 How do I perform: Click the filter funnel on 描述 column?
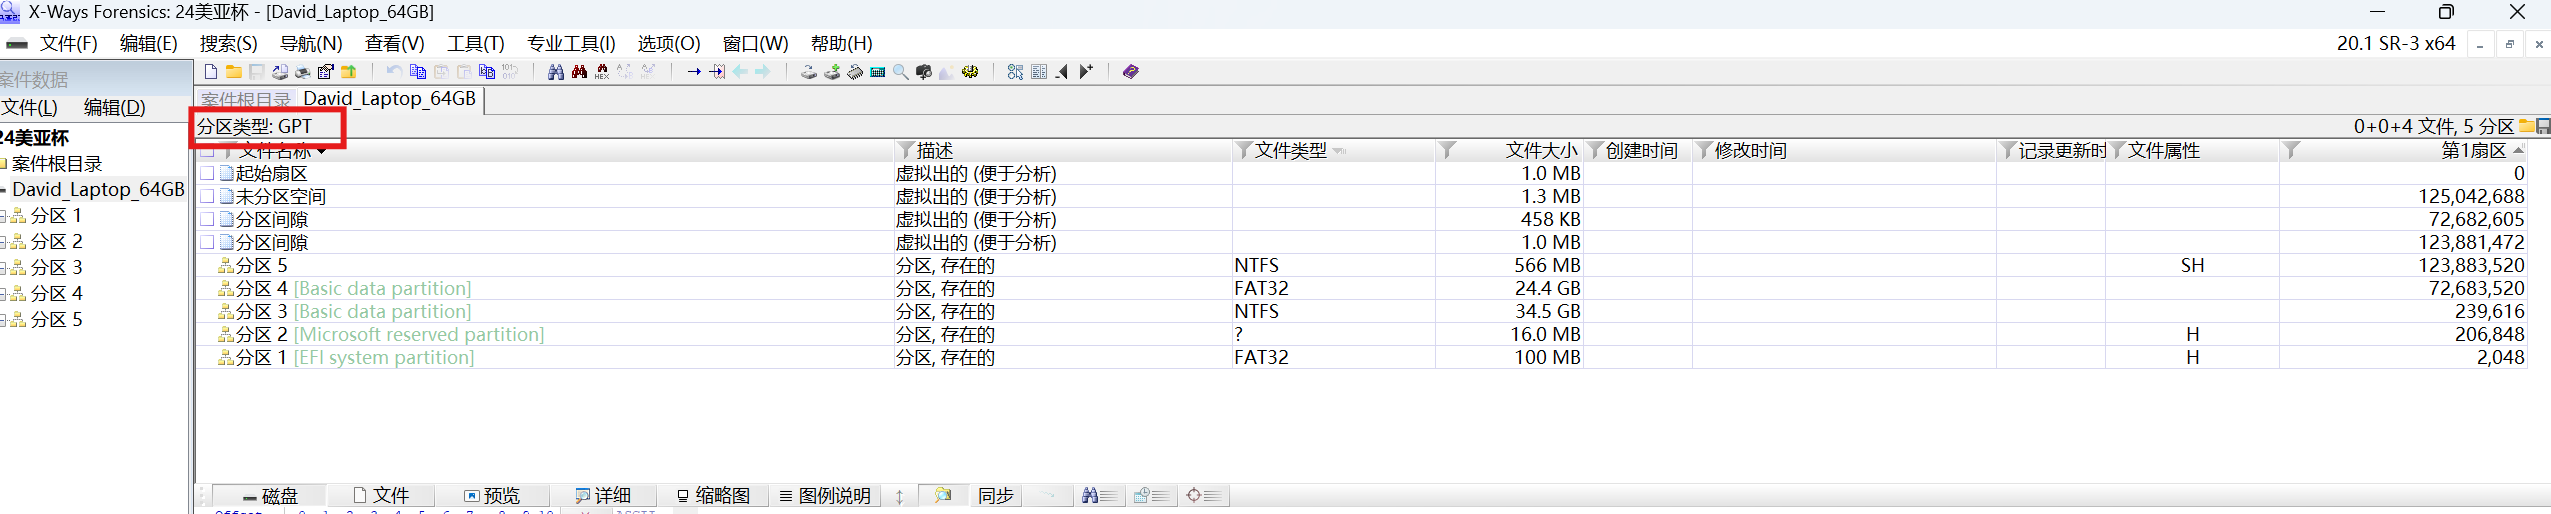coord(906,150)
